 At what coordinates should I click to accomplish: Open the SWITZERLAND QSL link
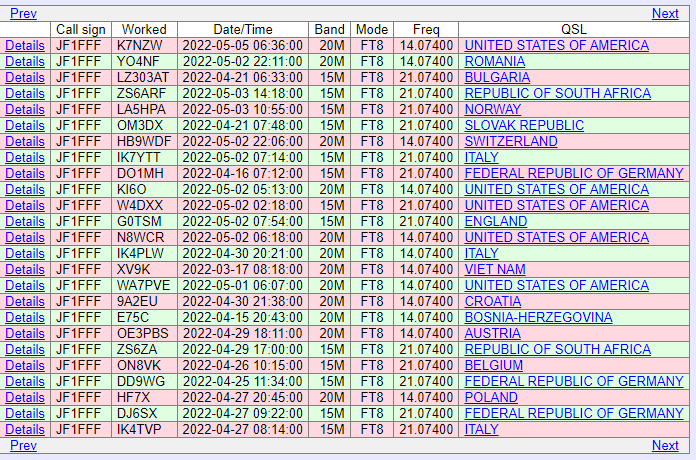tap(511, 141)
